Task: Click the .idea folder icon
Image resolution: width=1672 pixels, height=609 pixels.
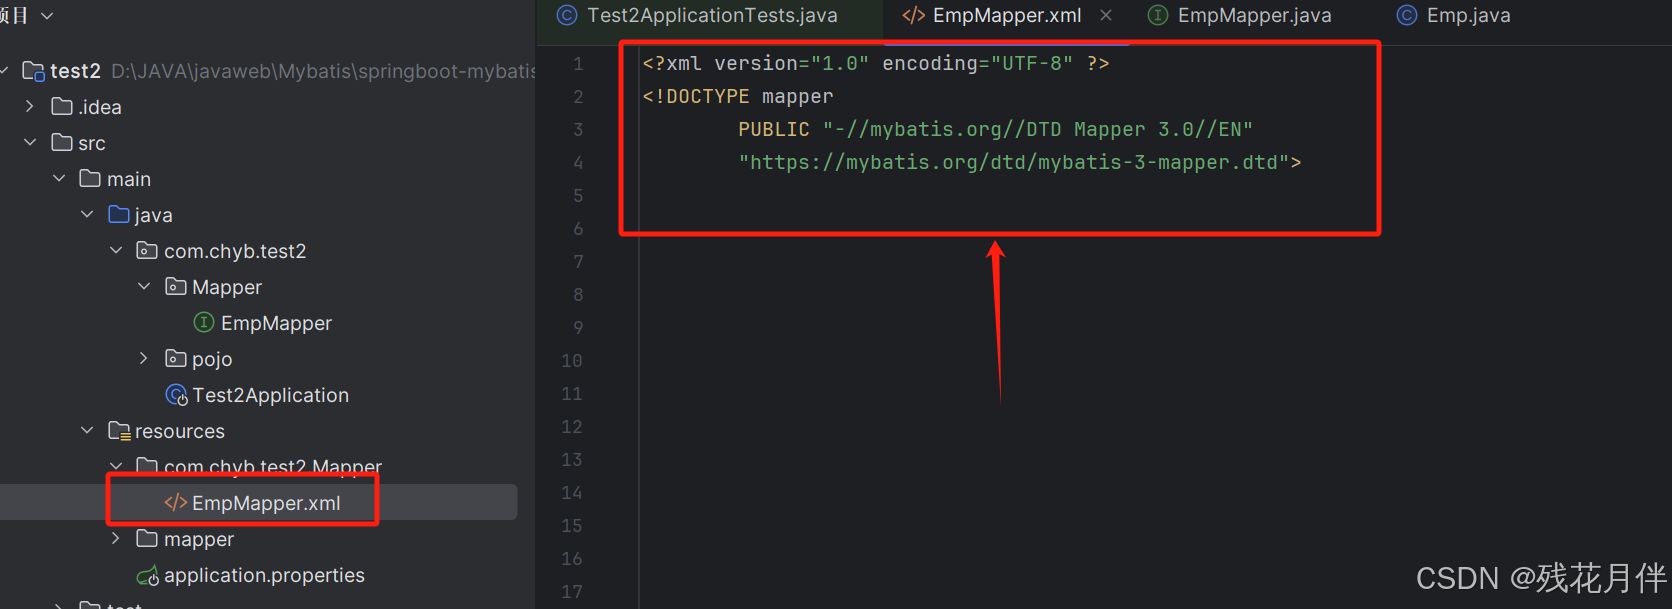Action: point(62,106)
